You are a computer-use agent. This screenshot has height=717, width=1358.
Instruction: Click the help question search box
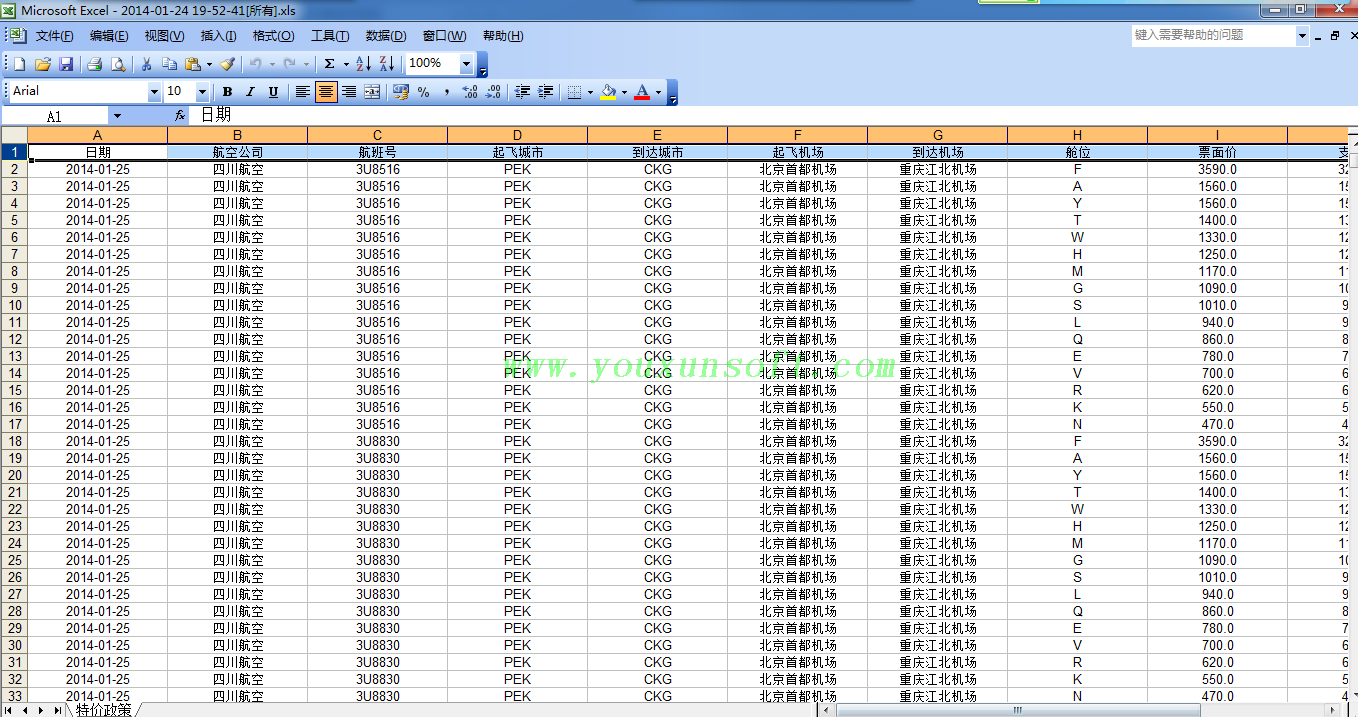pyautogui.click(x=1213, y=35)
